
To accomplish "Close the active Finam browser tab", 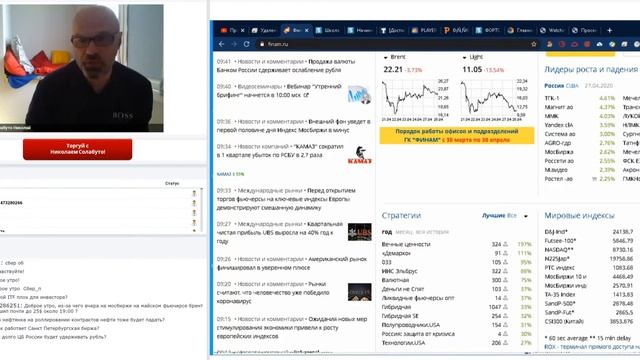I will (x=307, y=30).
